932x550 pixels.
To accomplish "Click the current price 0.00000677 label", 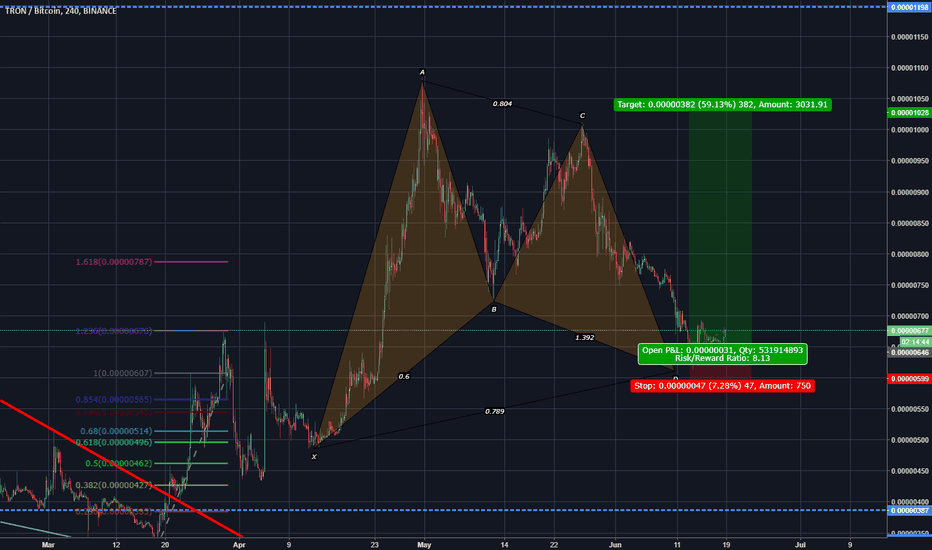I will coord(909,331).
